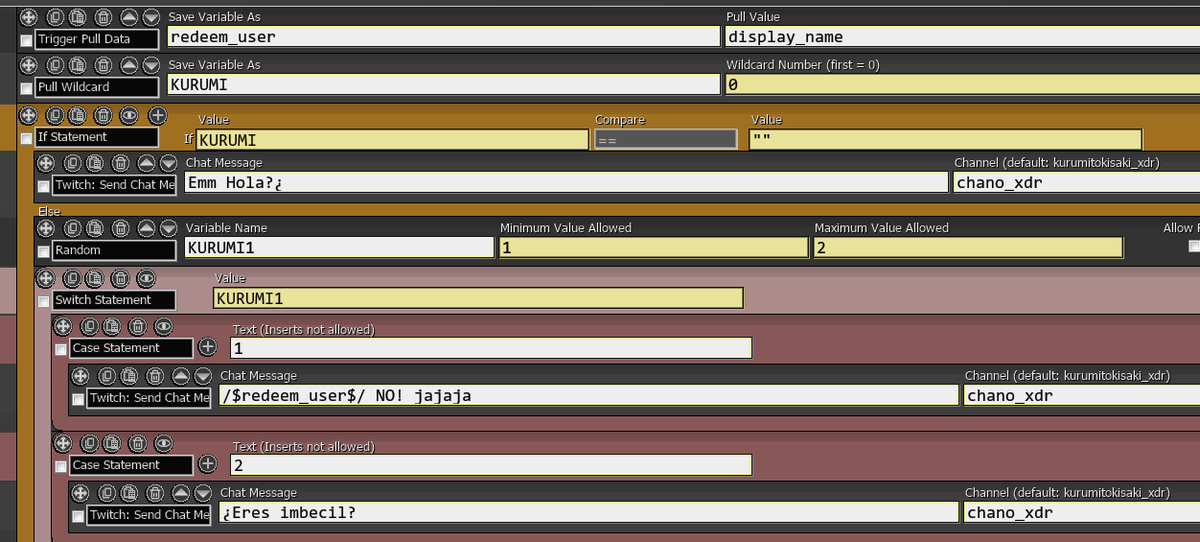
Task: Tick the Random command checkbox
Action: (43, 251)
